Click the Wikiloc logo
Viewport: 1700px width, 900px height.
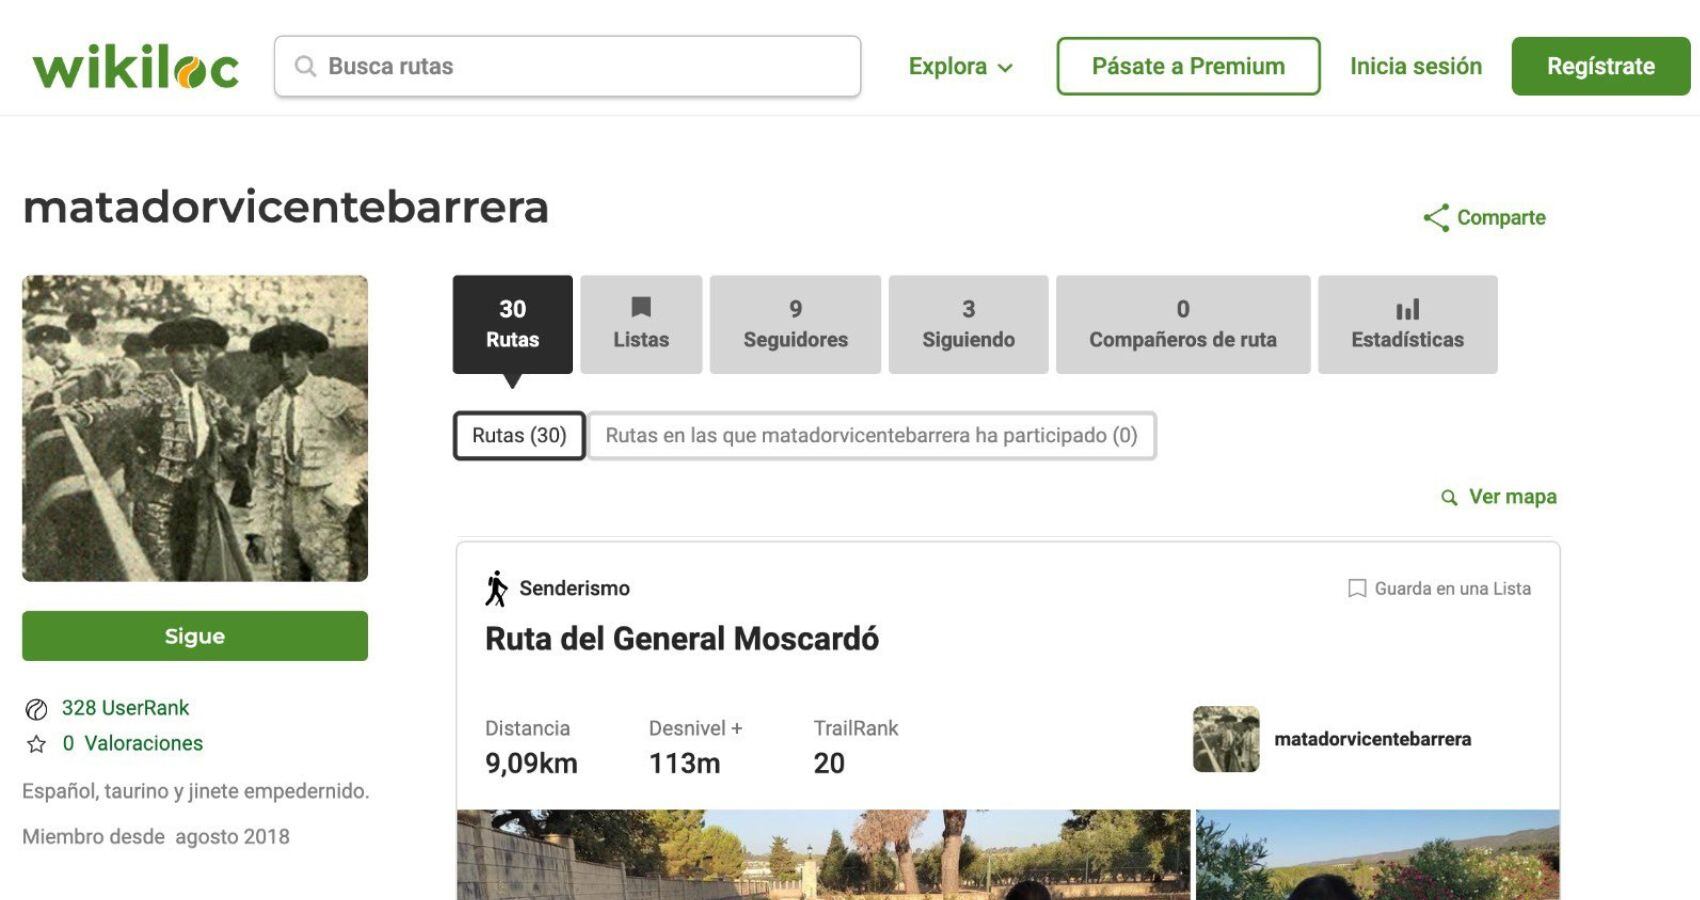[x=135, y=66]
